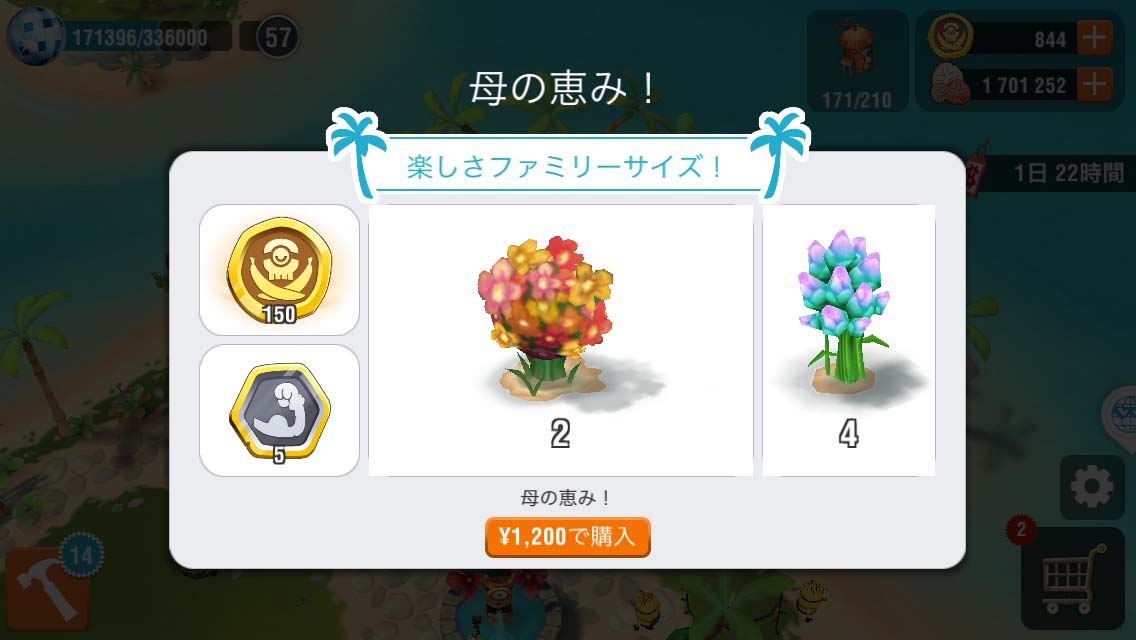Tap the blue globe avatar icon
The height and width of the screenshot is (640, 1136).
[35, 36]
